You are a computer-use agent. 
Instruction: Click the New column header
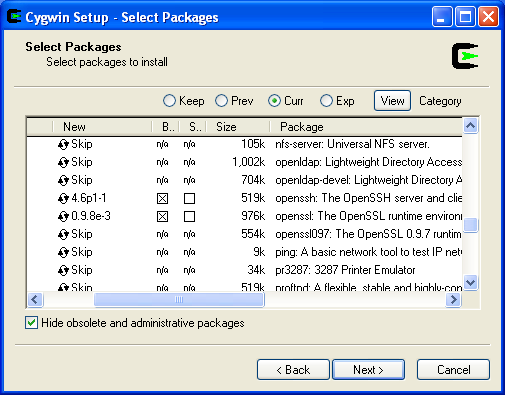point(102,127)
